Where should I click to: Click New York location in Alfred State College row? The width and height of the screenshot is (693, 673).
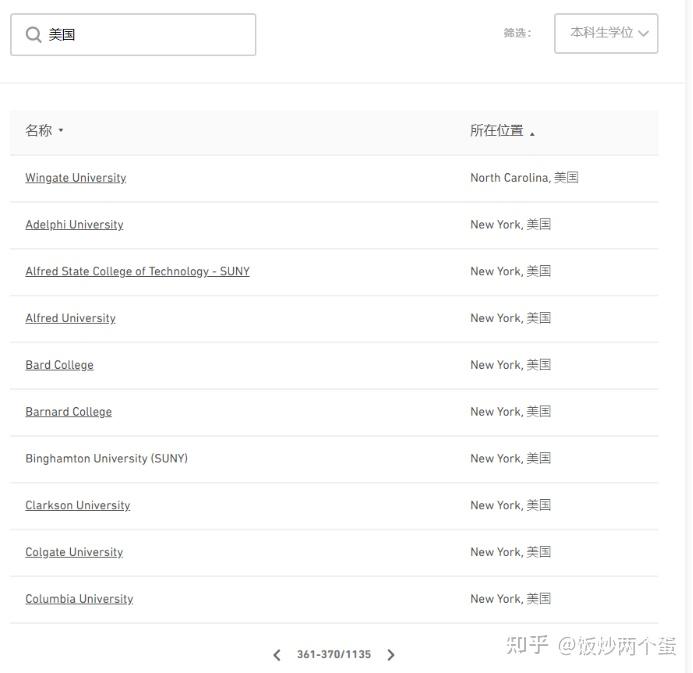click(x=510, y=271)
